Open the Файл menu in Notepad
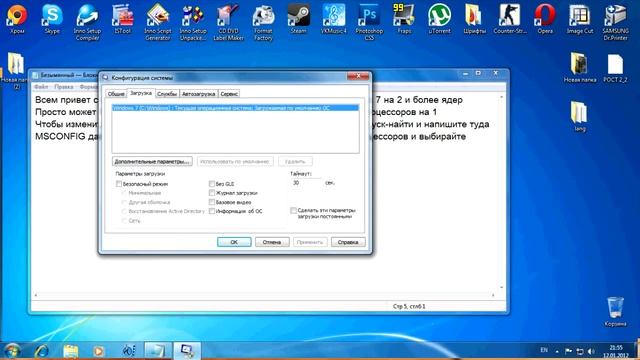 41,87
